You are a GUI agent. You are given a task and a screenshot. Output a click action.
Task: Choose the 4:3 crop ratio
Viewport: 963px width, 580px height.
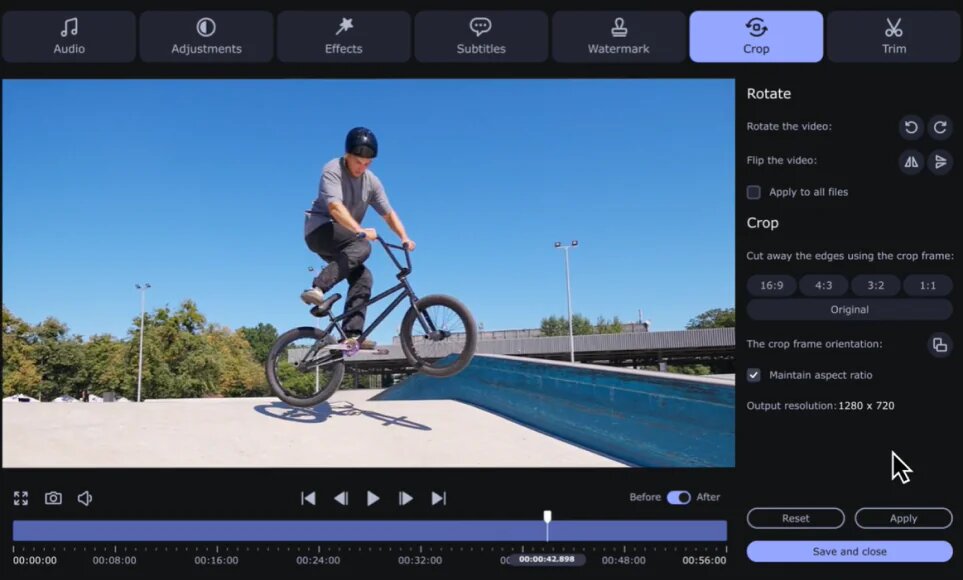(824, 285)
